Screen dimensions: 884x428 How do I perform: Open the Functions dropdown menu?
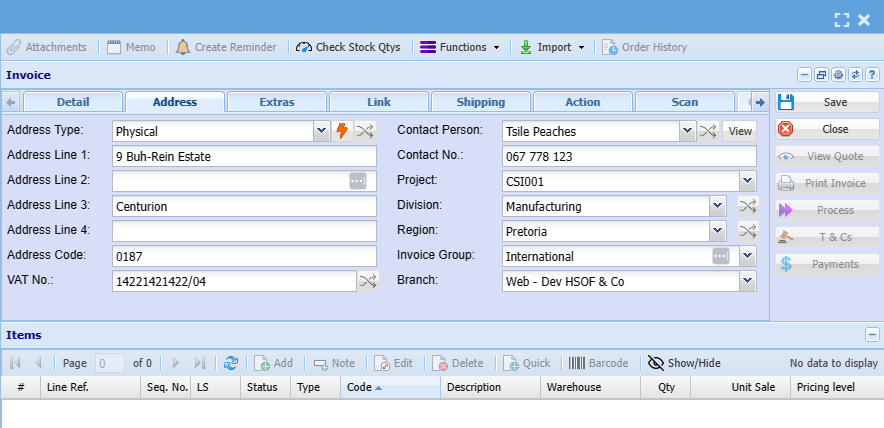point(459,47)
